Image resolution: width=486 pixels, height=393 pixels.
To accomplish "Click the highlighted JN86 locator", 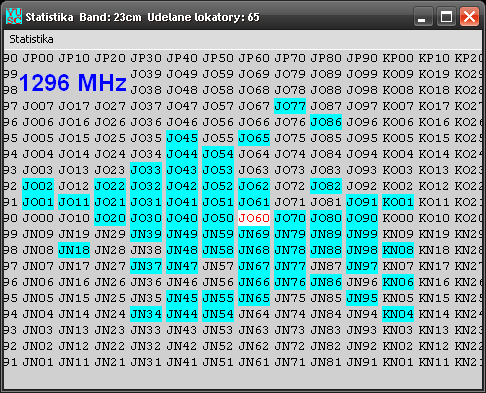I will [x=326, y=282].
